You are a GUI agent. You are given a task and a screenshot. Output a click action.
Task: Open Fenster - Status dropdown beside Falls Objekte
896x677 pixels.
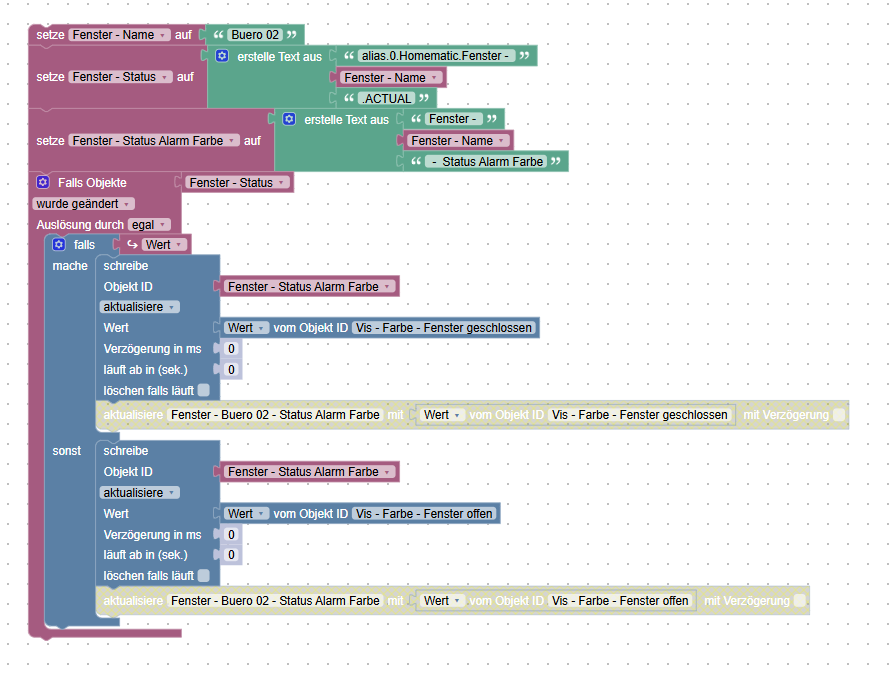(237, 183)
